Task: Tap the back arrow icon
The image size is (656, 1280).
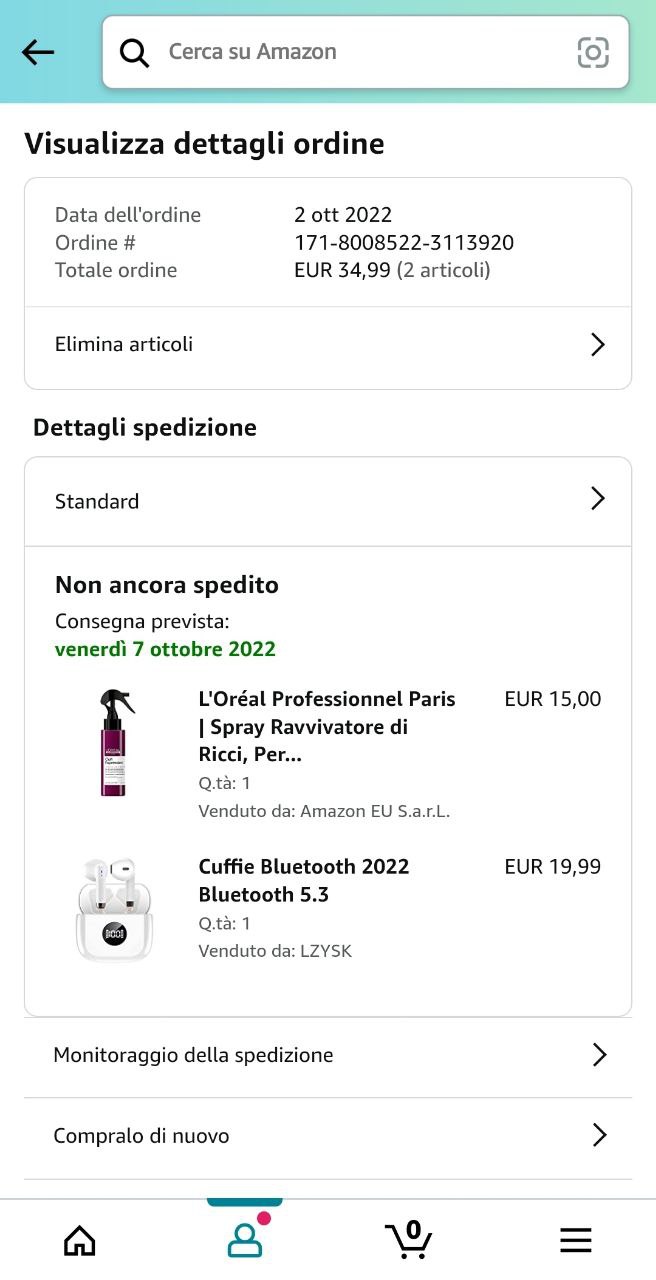Action: [38, 52]
